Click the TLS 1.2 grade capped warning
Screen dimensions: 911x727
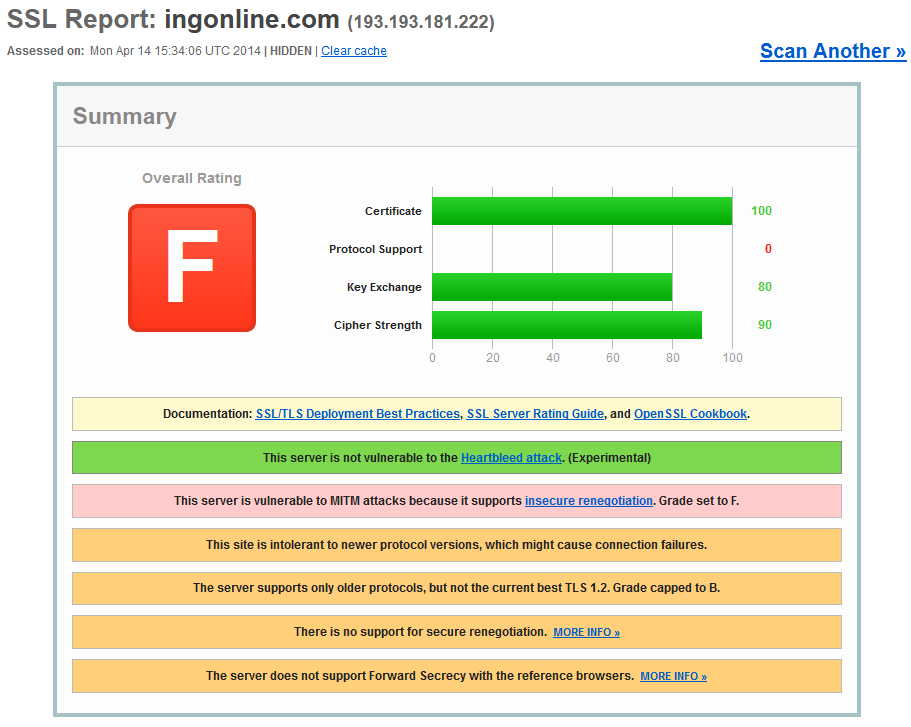click(457, 588)
